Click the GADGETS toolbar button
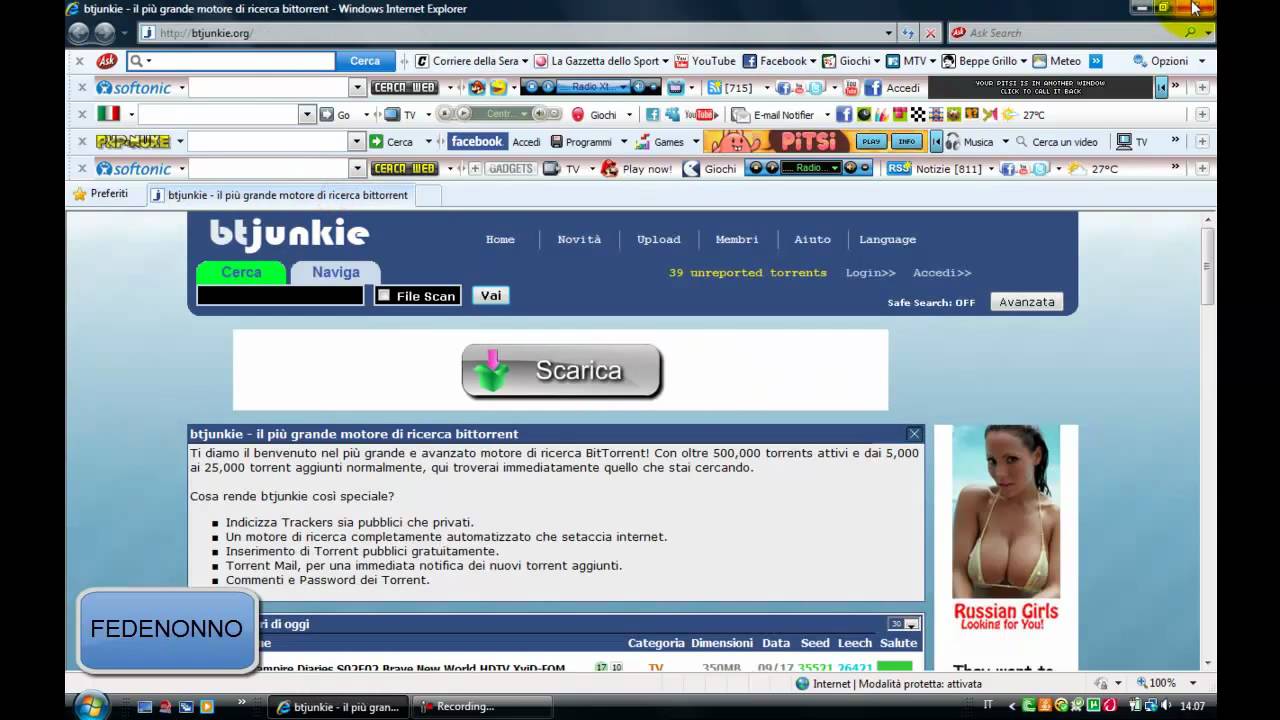Screen dimensions: 1280x720 click(511, 169)
